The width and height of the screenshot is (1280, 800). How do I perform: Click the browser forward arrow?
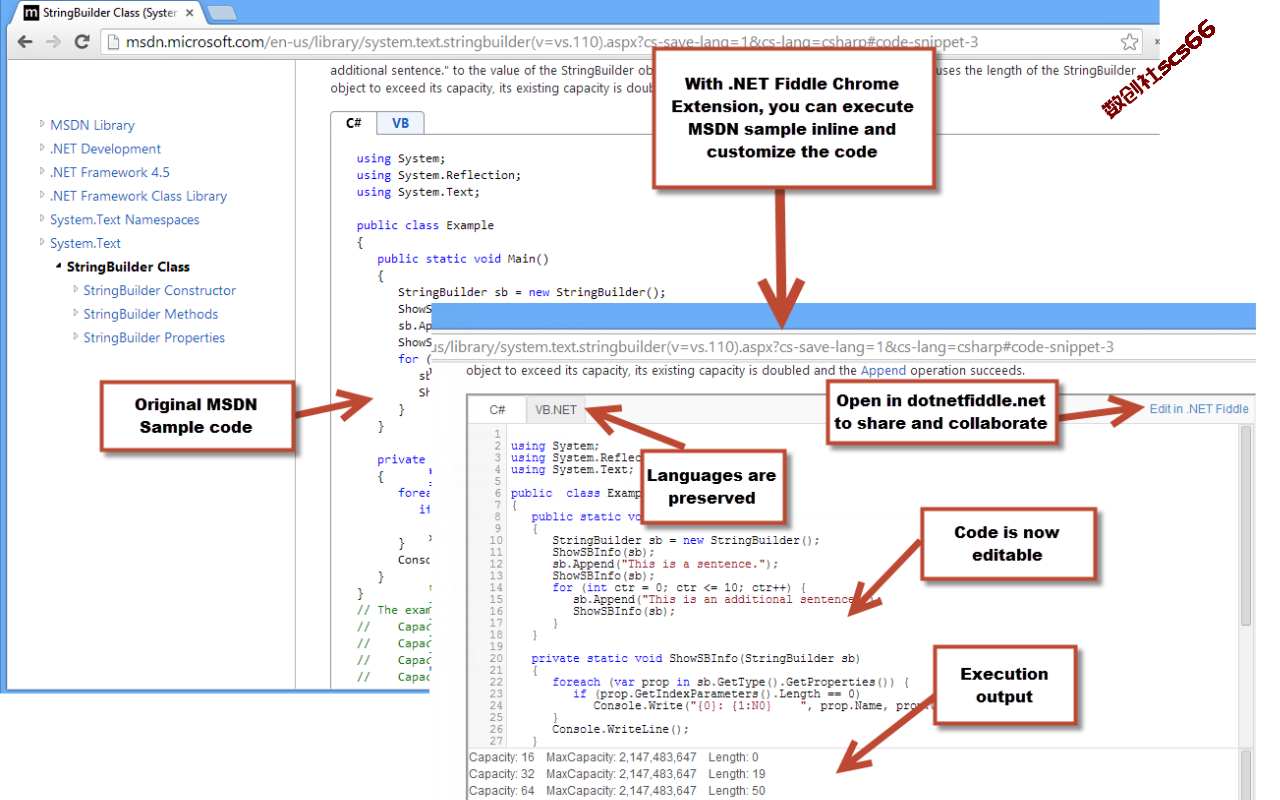[54, 42]
